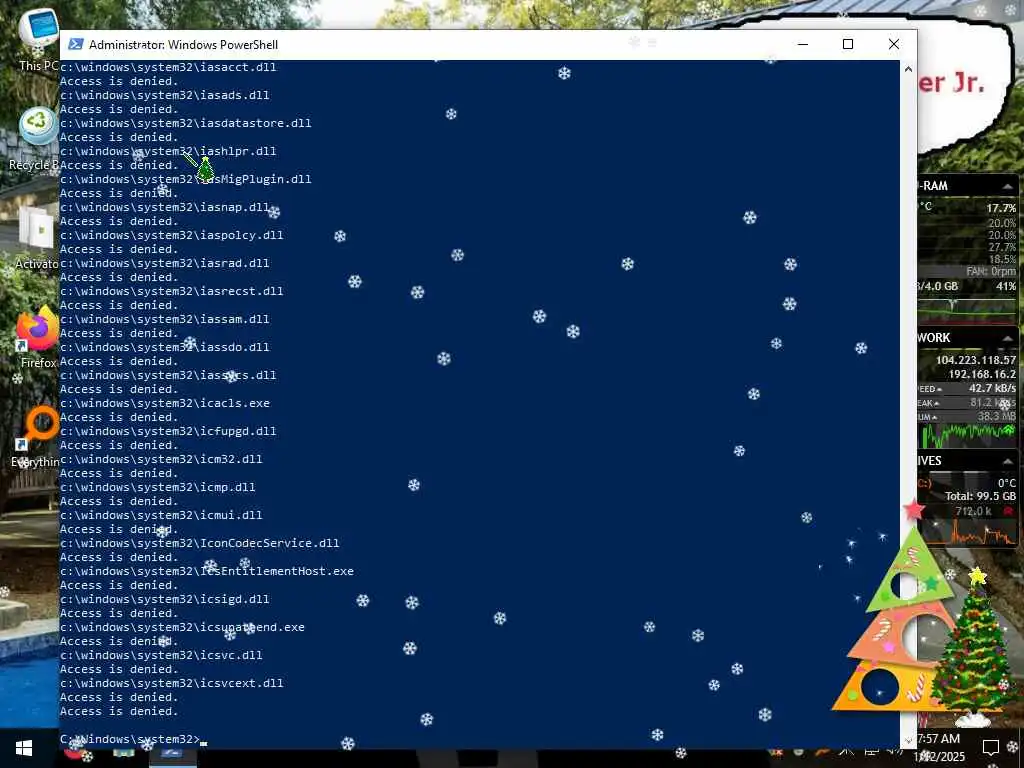
Task: Click the 42.7 kB/s speed value
Action: point(992,388)
